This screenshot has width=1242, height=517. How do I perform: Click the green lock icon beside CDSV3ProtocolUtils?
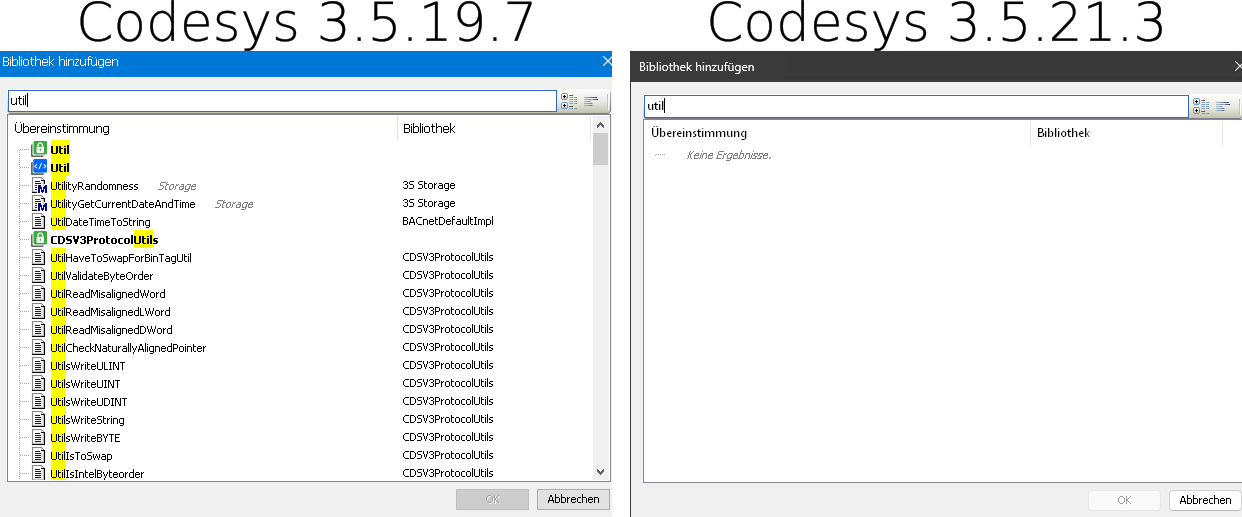click(x=39, y=239)
